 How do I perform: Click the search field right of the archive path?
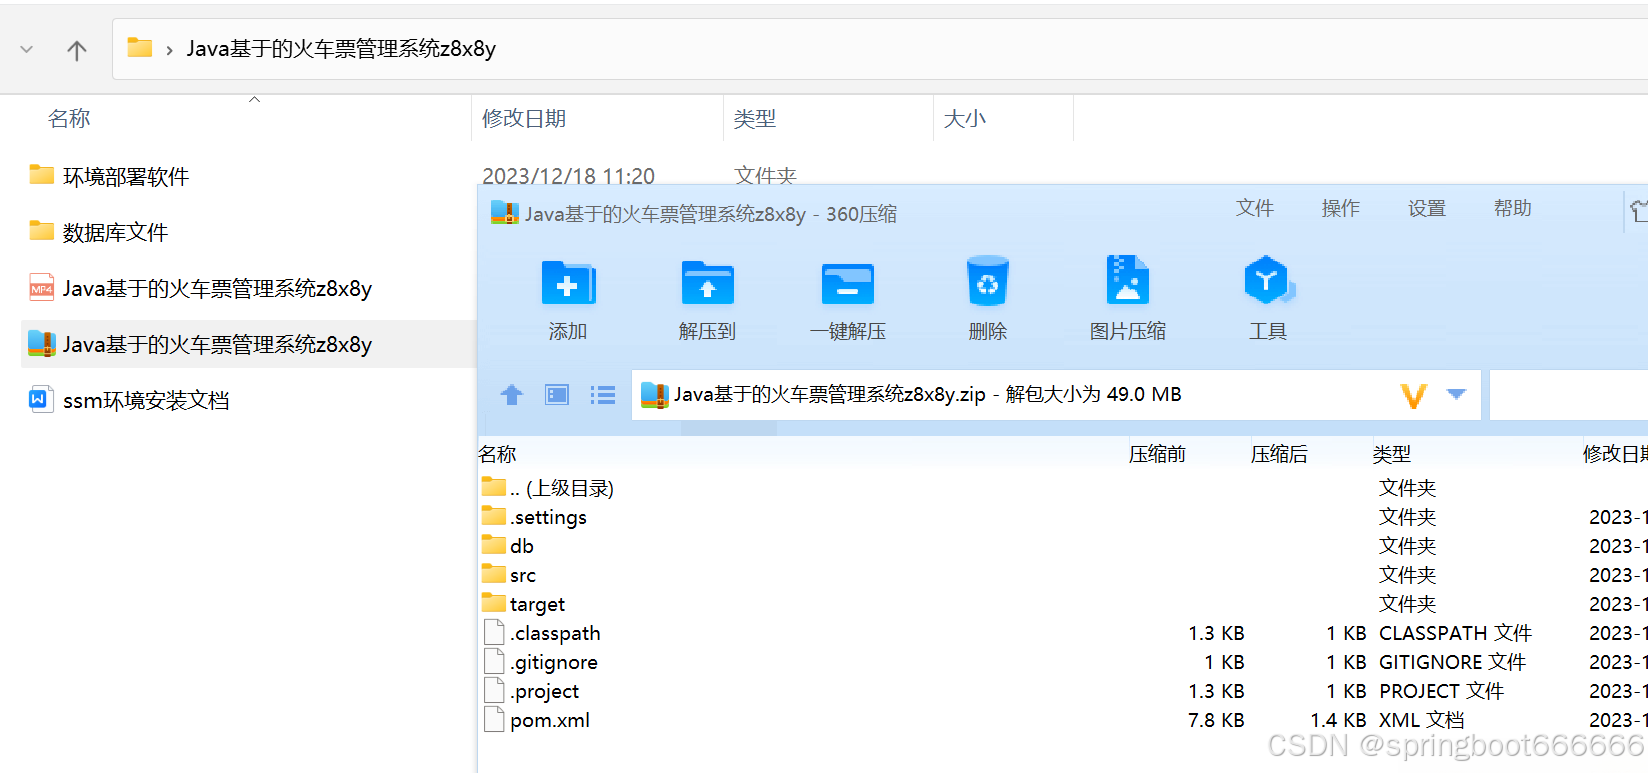click(1568, 395)
